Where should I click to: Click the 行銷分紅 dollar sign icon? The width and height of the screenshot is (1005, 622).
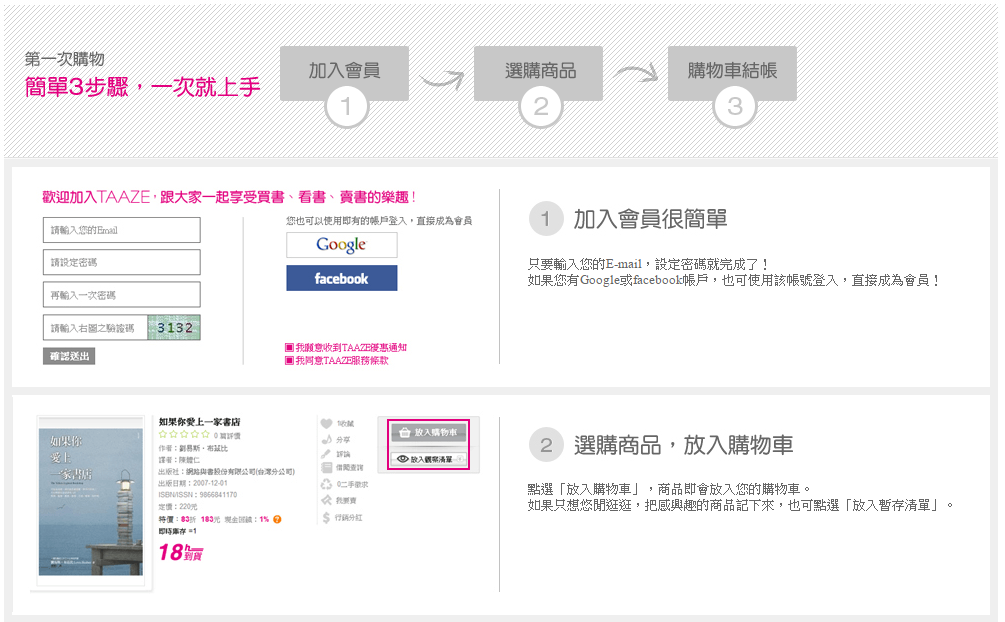pos(326,517)
